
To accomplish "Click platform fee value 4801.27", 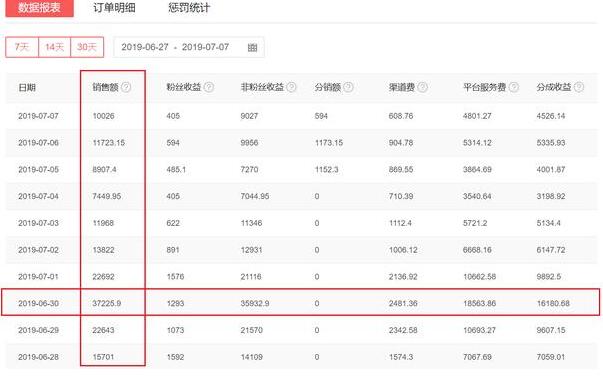I will point(477,116).
